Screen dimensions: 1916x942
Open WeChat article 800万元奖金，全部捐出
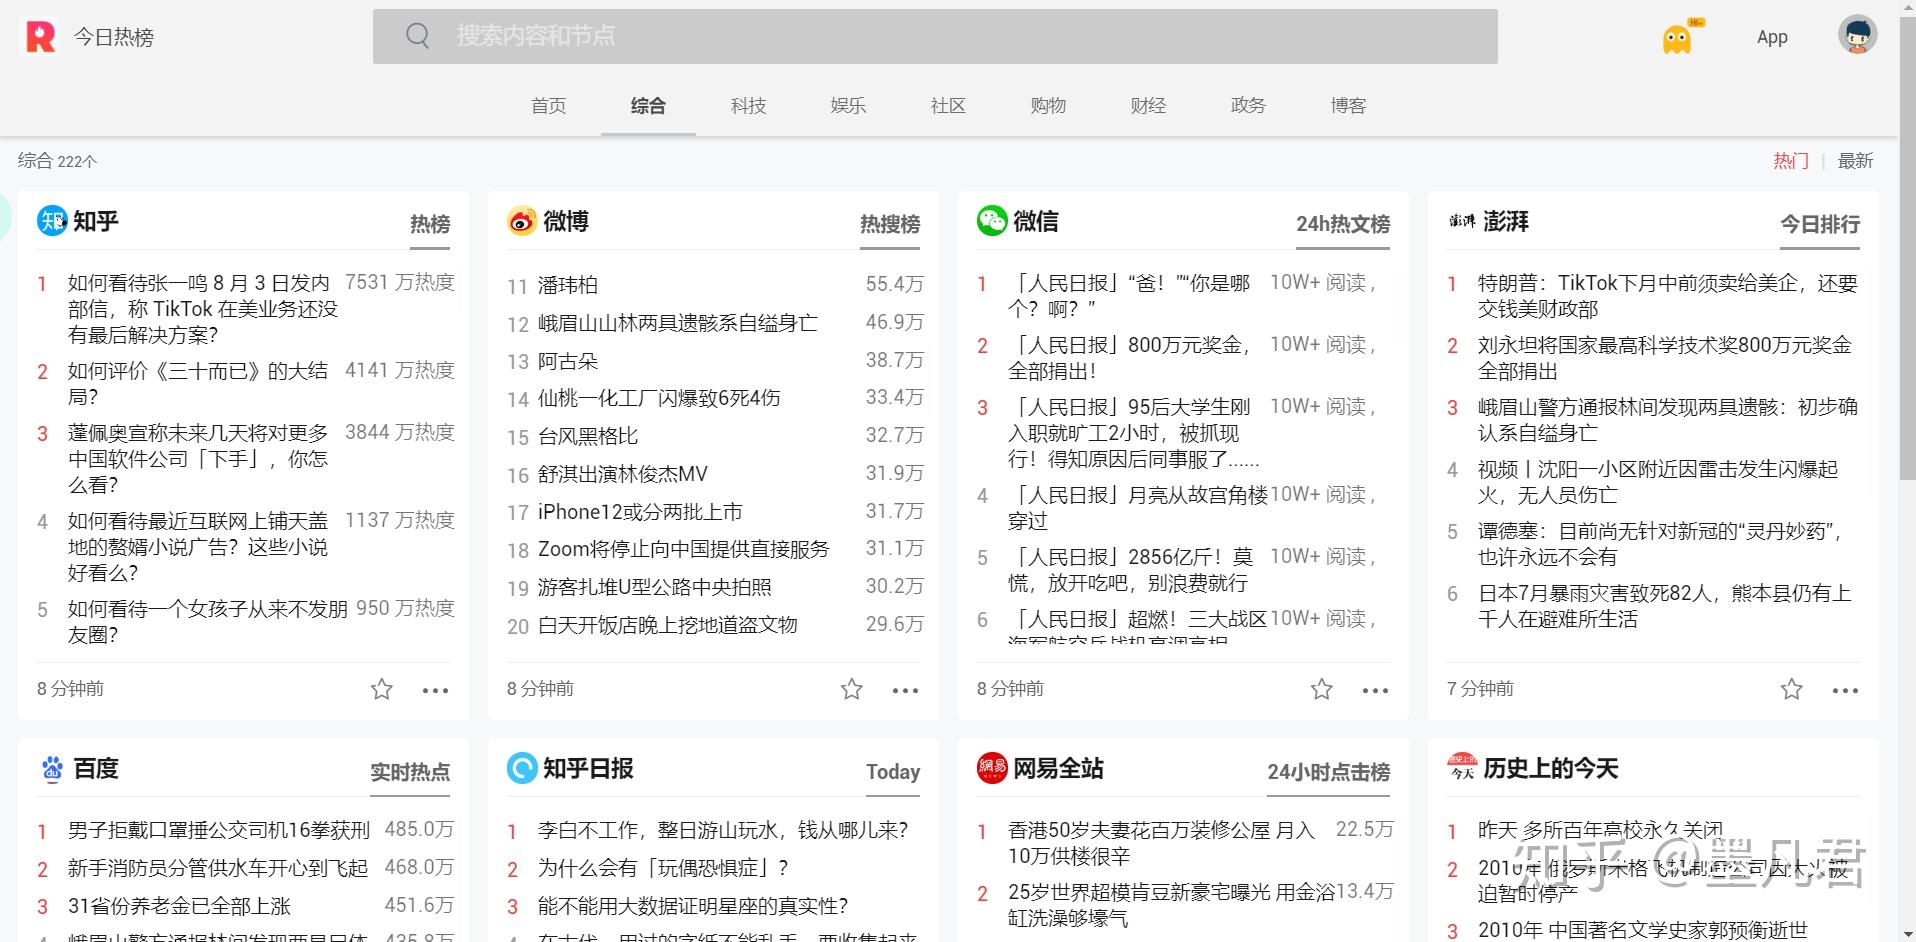(x=1130, y=357)
